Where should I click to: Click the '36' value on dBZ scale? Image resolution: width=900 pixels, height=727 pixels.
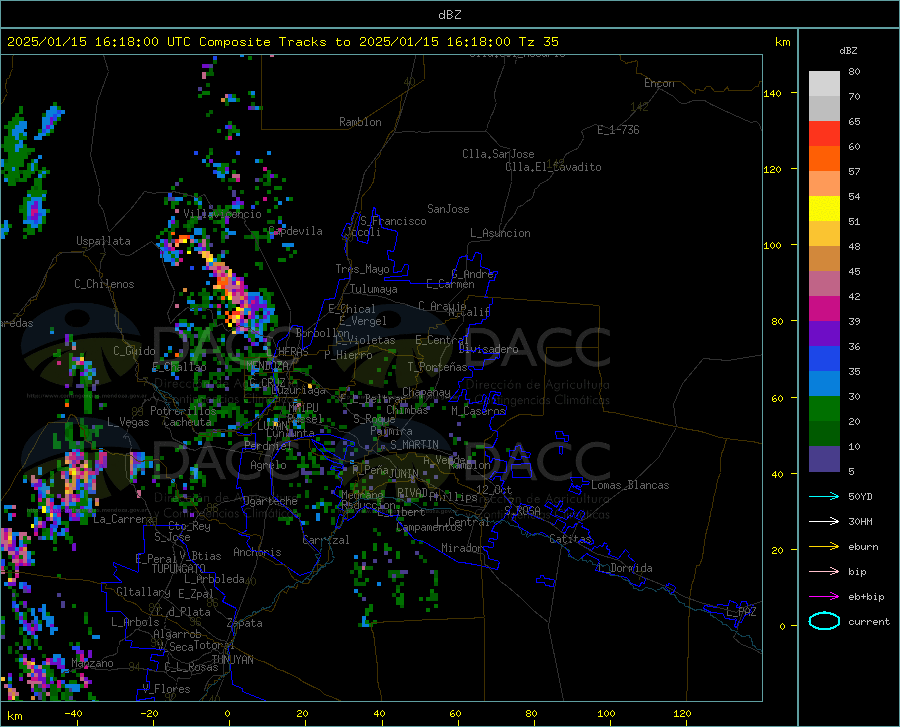pyautogui.click(x=854, y=347)
